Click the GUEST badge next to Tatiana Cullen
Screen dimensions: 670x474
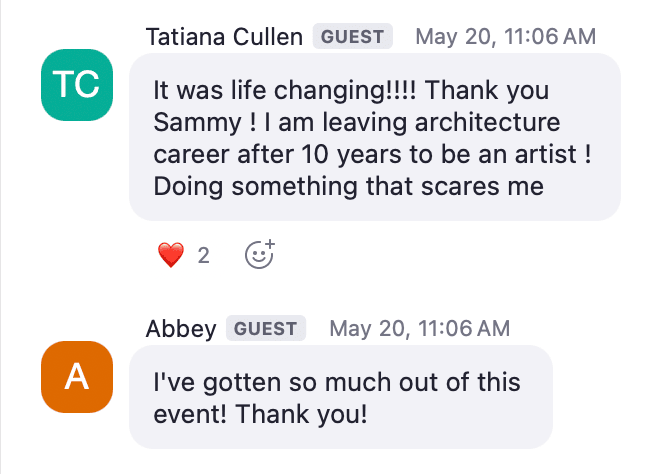click(x=353, y=36)
